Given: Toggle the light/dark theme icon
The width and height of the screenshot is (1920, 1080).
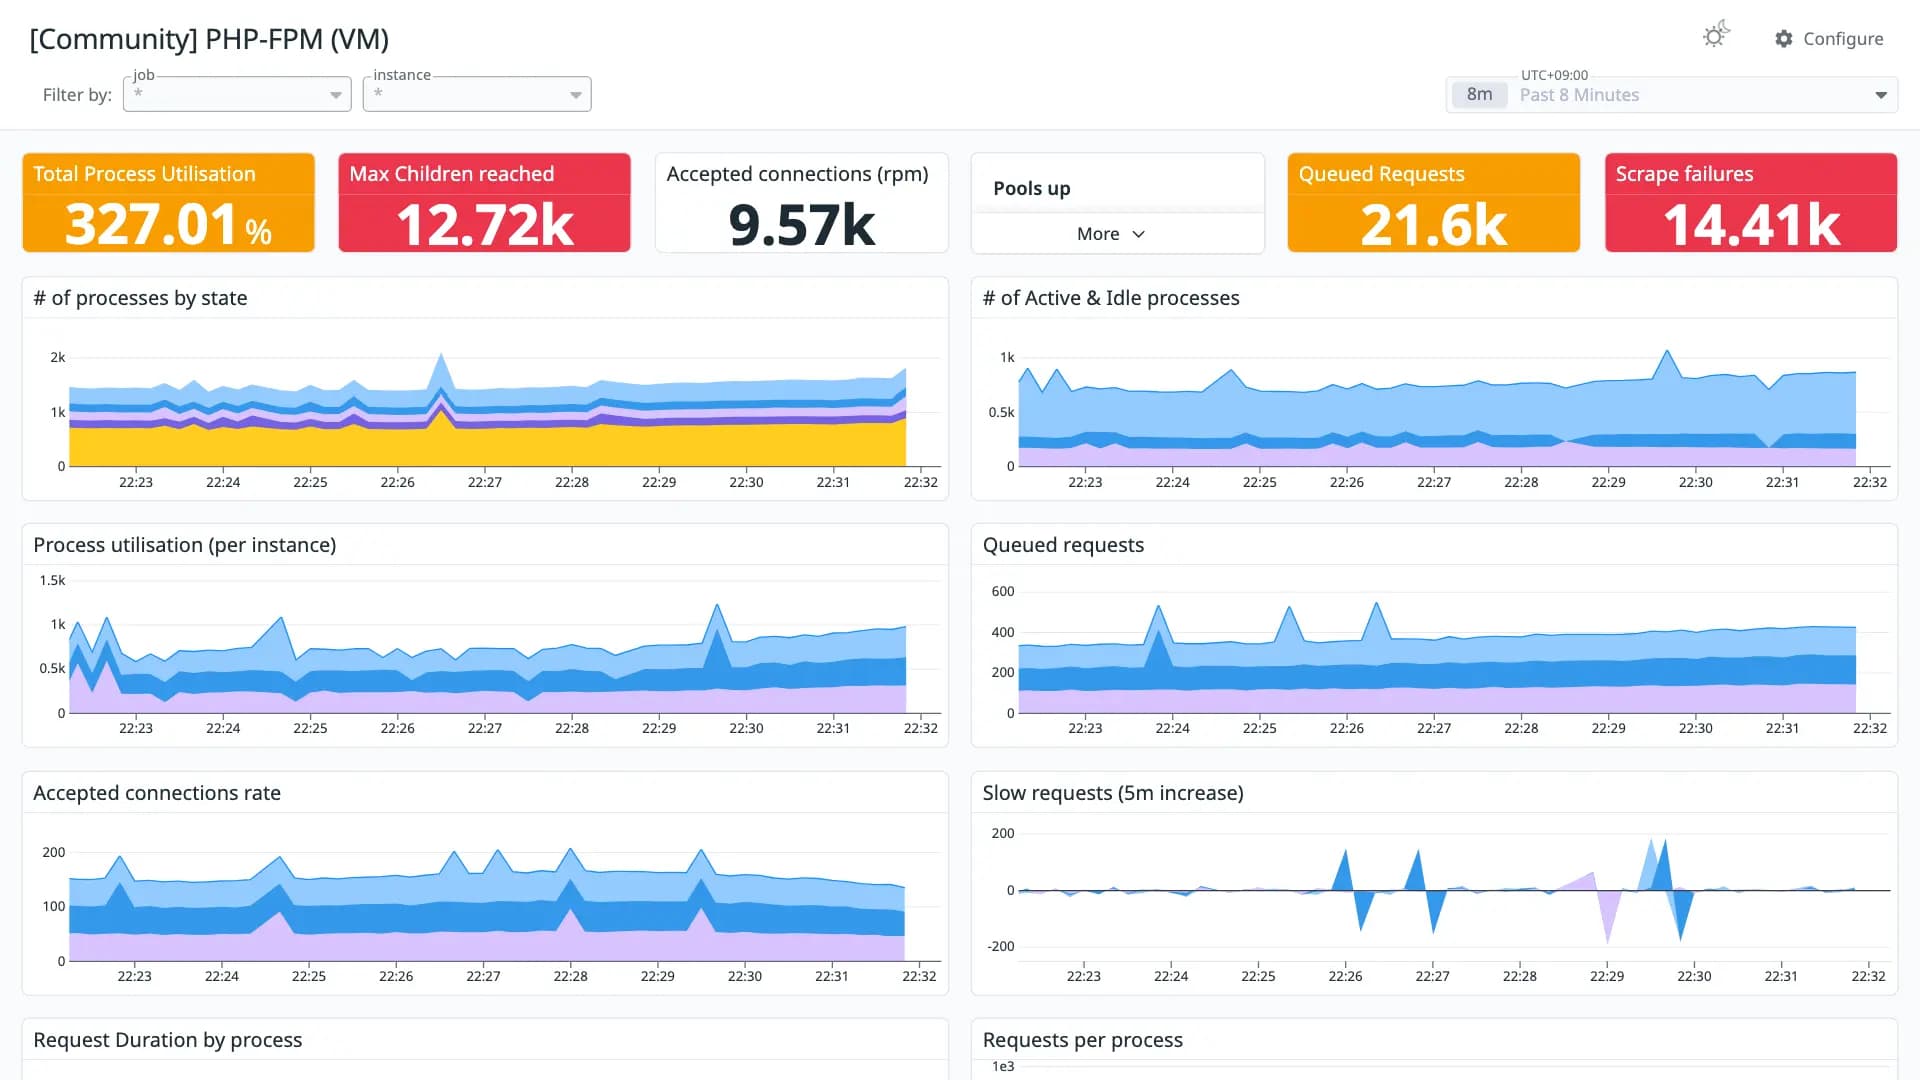Looking at the screenshot, I should pyautogui.click(x=1716, y=36).
